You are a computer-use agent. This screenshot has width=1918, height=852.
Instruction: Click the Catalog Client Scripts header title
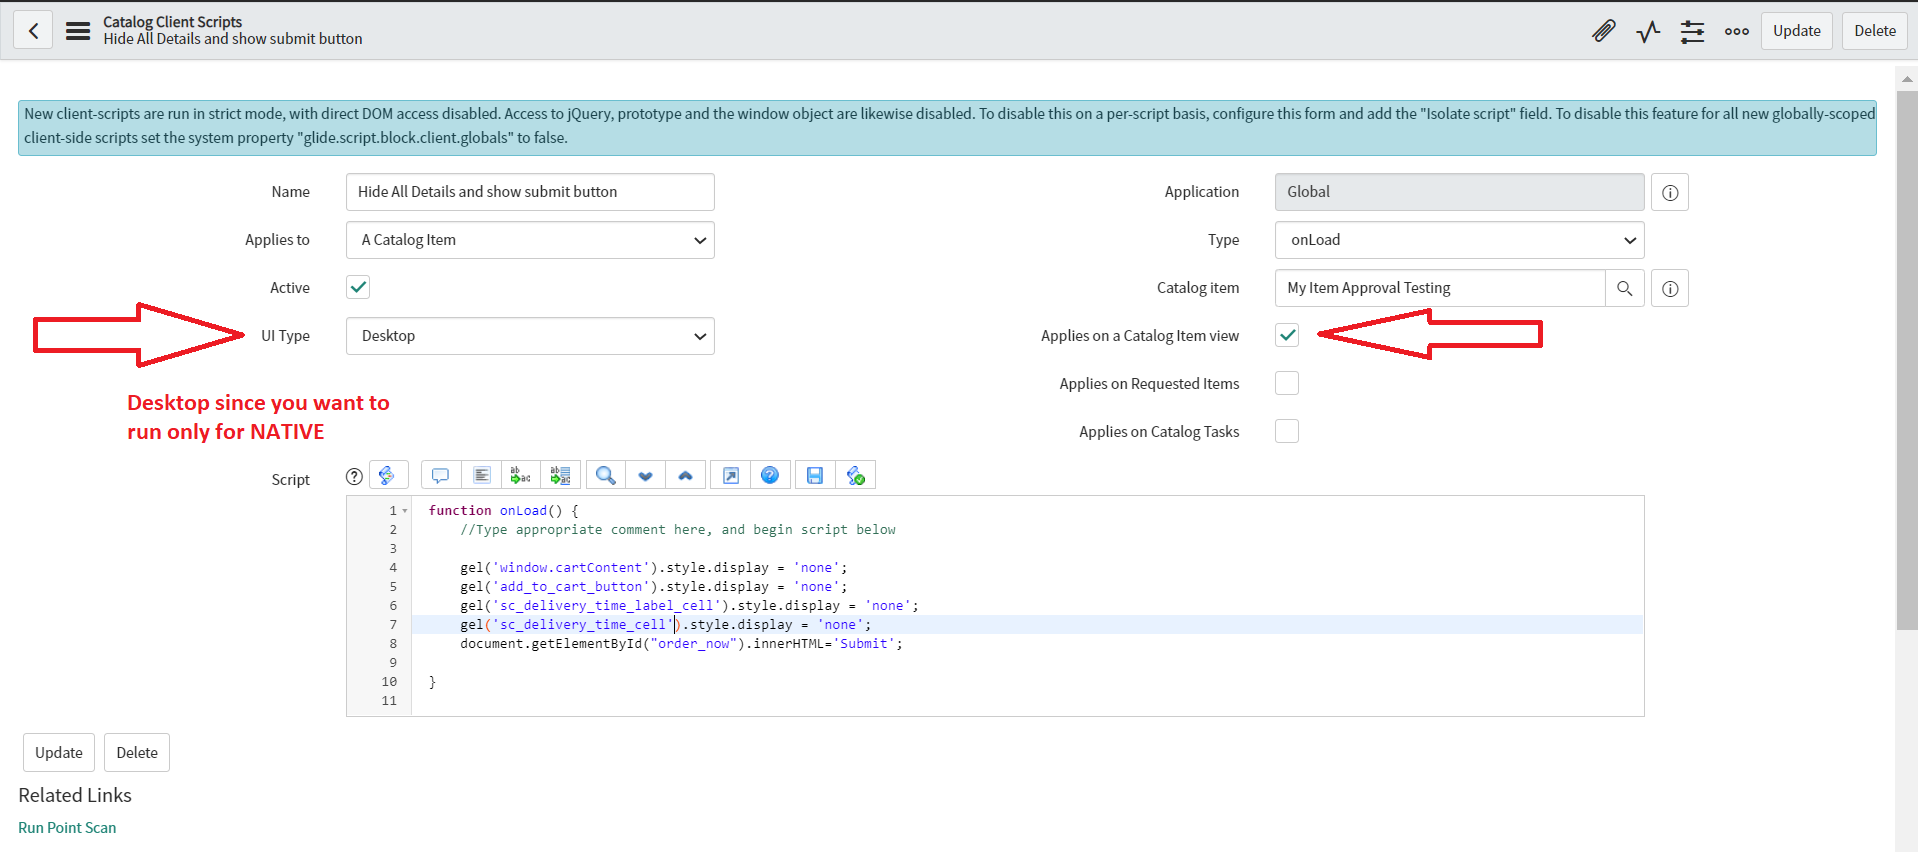(172, 22)
